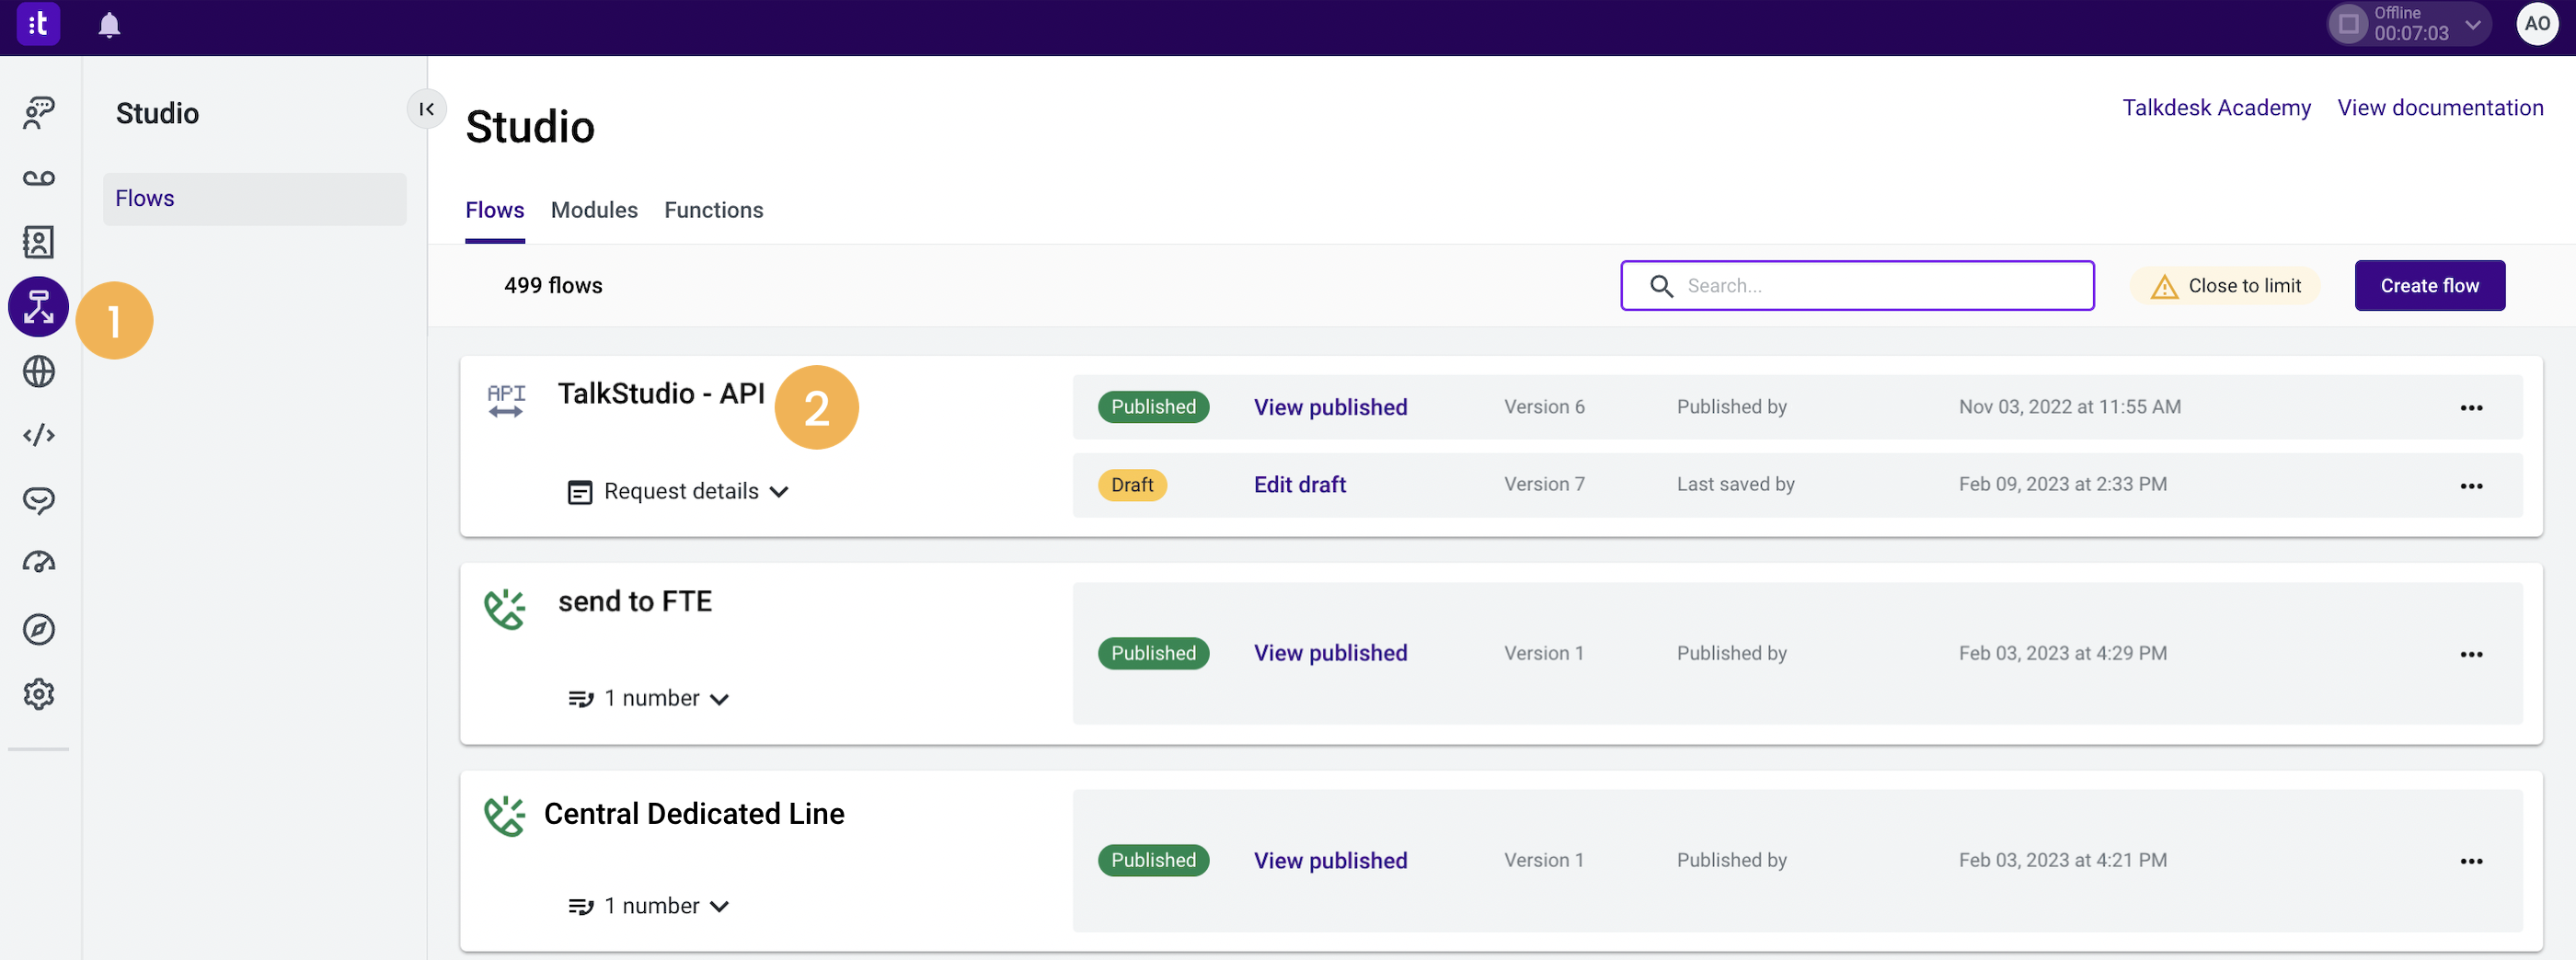Open the chat bubble icon in sidebar

[x=38, y=499]
